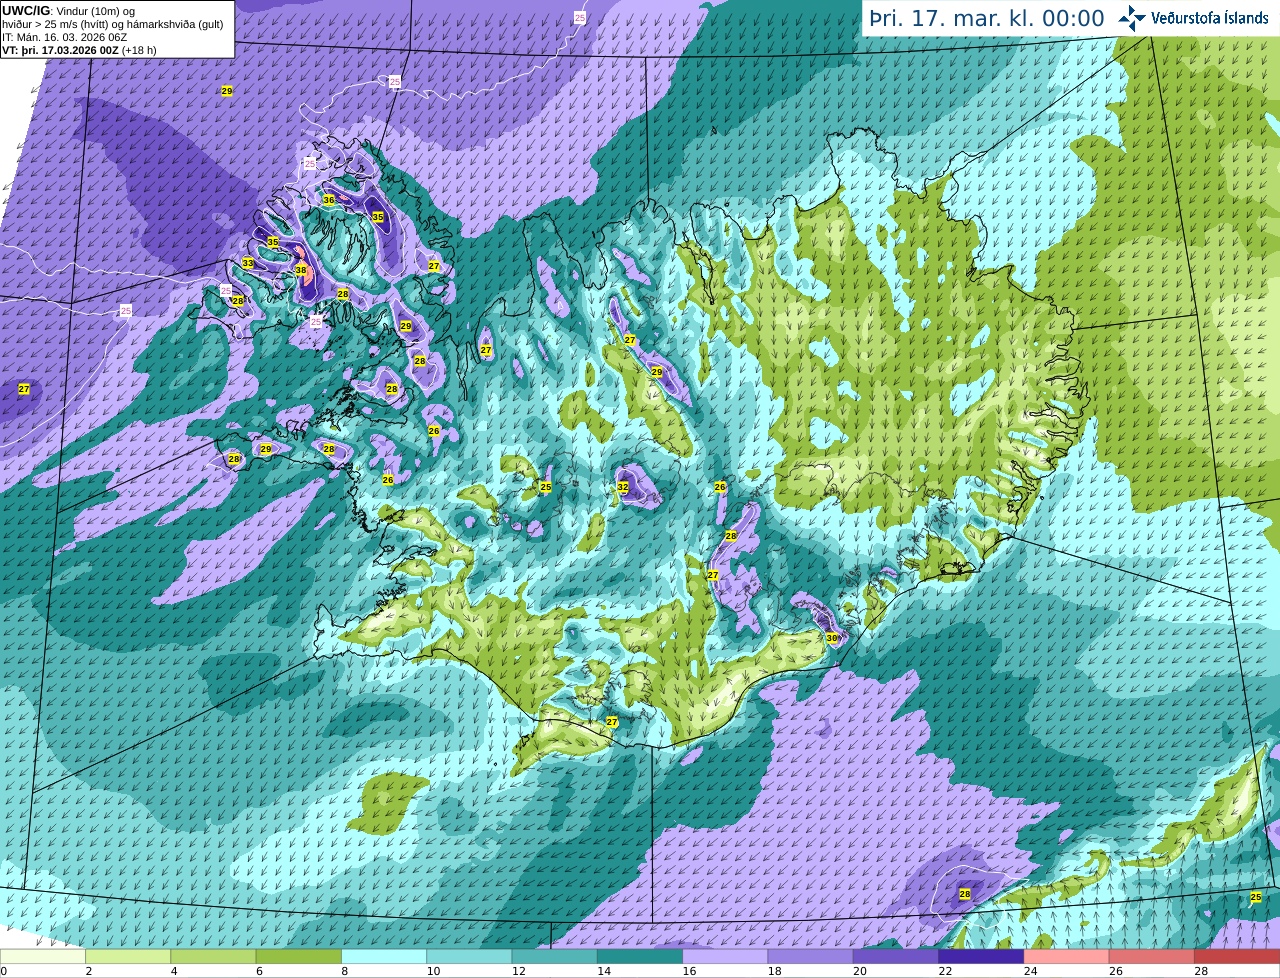Pick the purple legend swatch between 20 and 22
Image resolution: width=1280 pixels, height=978 pixels.
pos(896,957)
